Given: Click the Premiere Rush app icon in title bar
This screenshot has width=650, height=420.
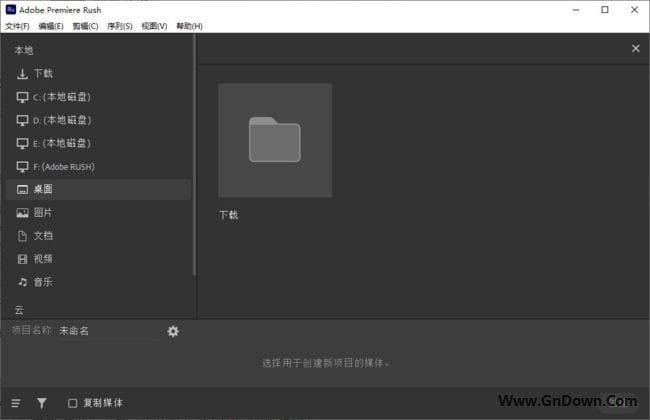Looking at the screenshot, I should pos(11,10).
